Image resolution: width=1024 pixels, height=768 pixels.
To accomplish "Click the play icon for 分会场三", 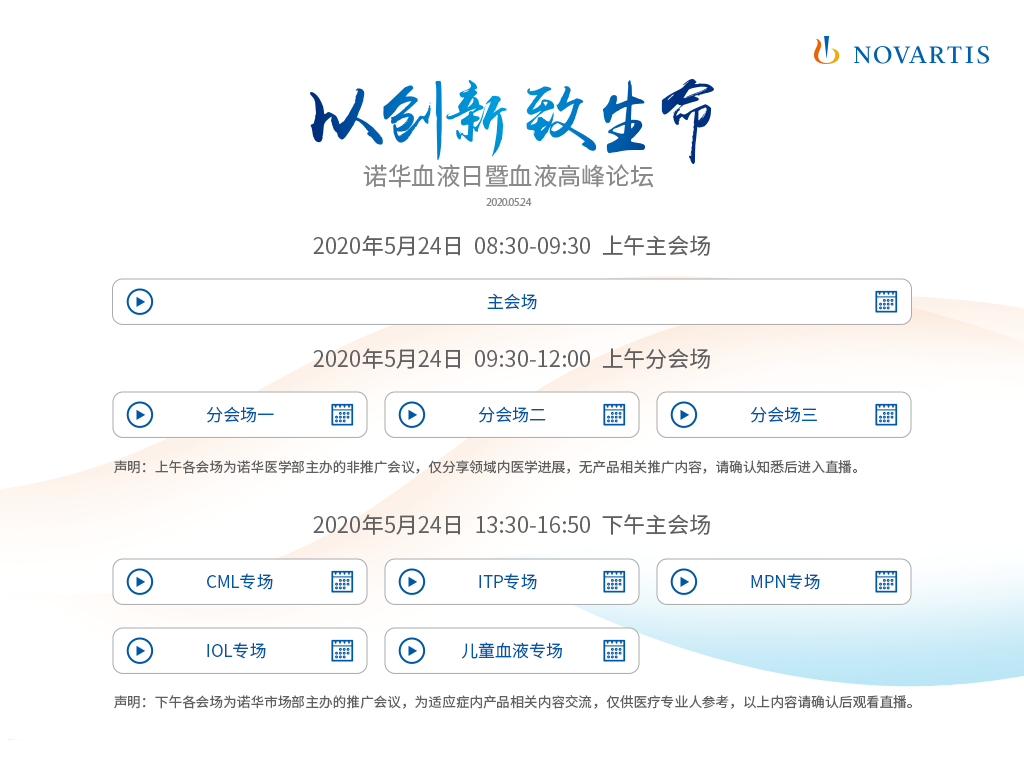I will [684, 415].
